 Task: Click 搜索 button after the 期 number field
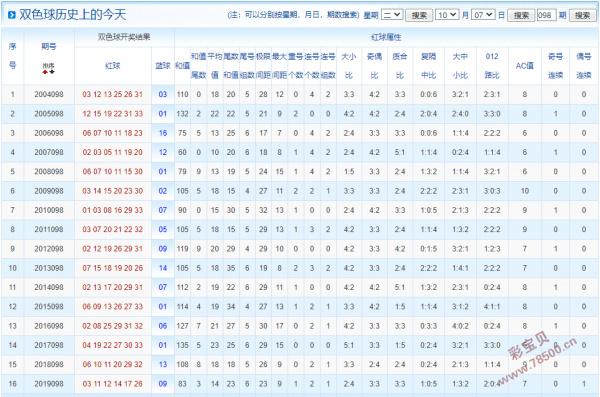click(x=582, y=15)
